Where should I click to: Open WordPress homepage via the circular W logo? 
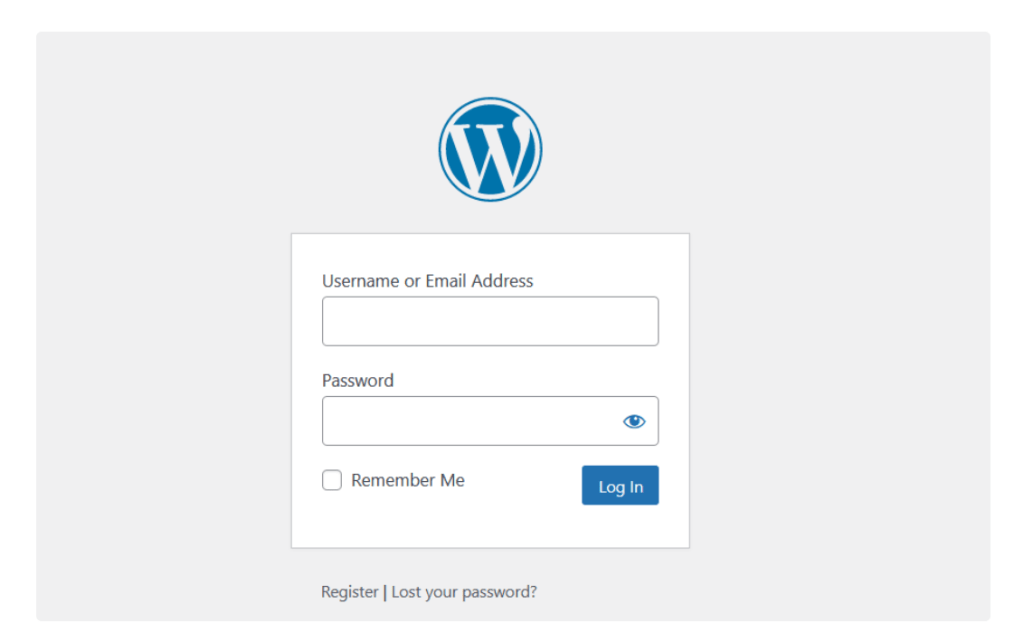coord(490,148)
